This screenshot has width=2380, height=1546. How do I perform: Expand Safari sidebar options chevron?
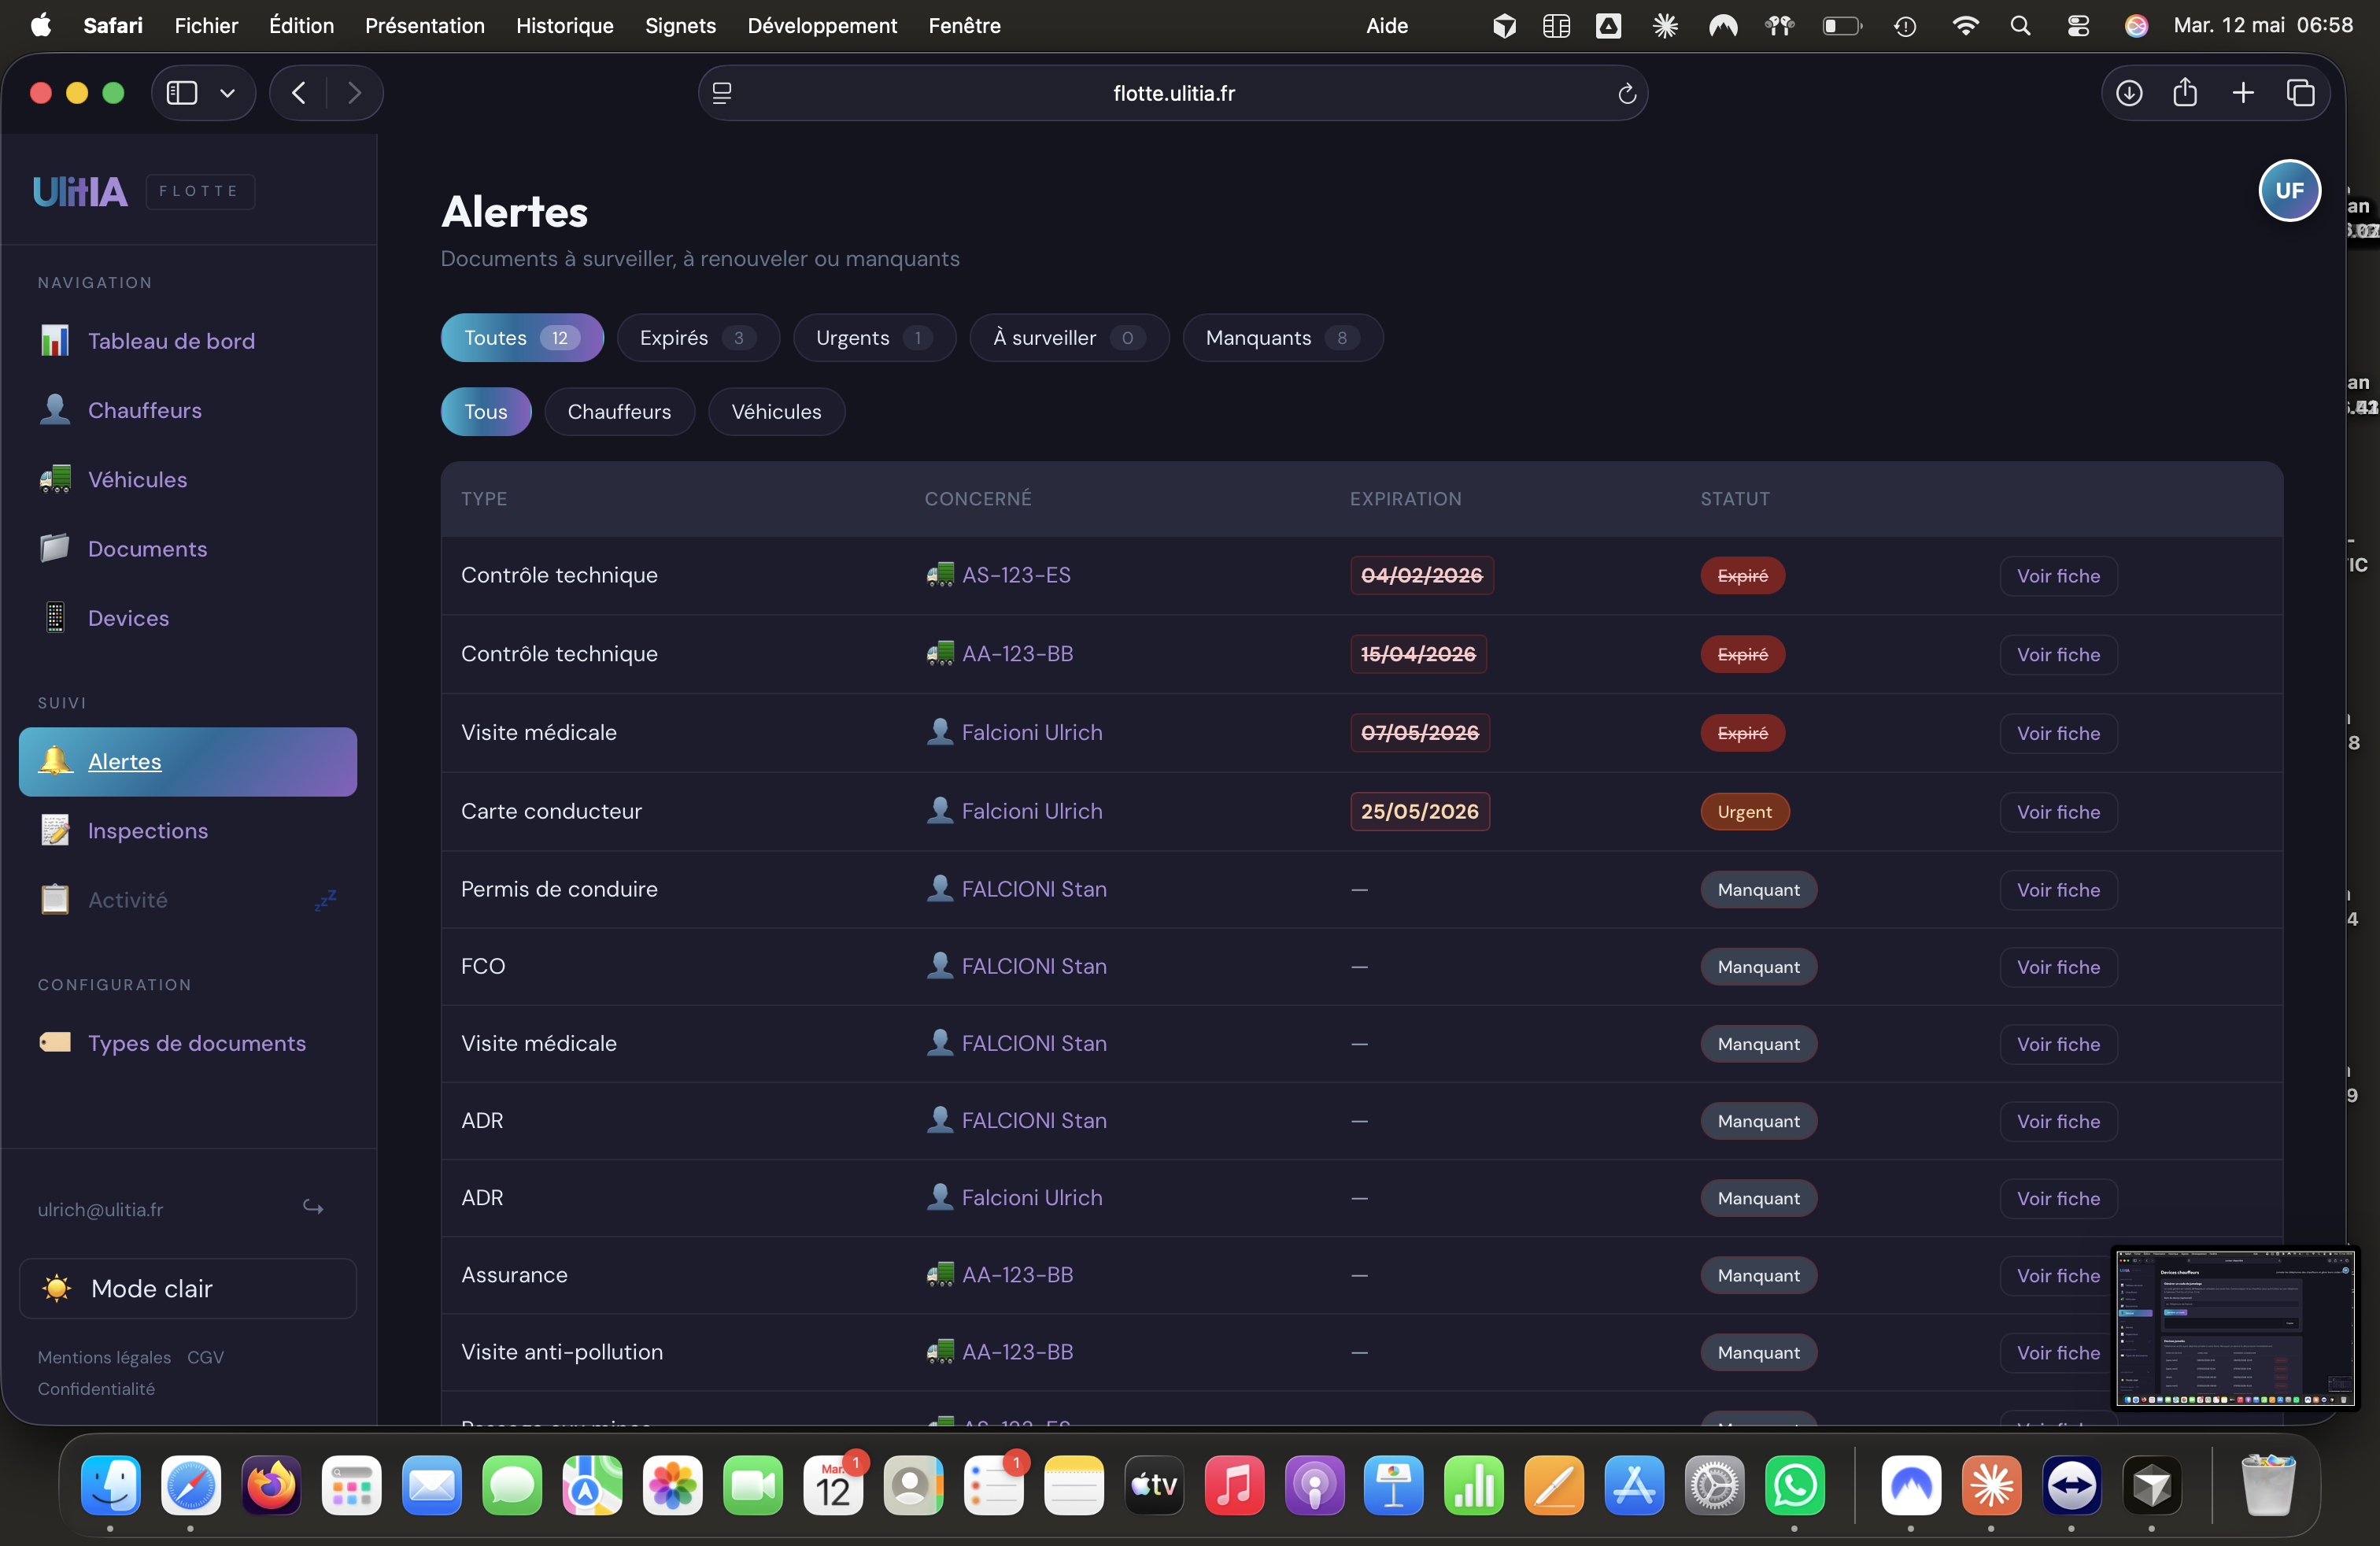228,93
